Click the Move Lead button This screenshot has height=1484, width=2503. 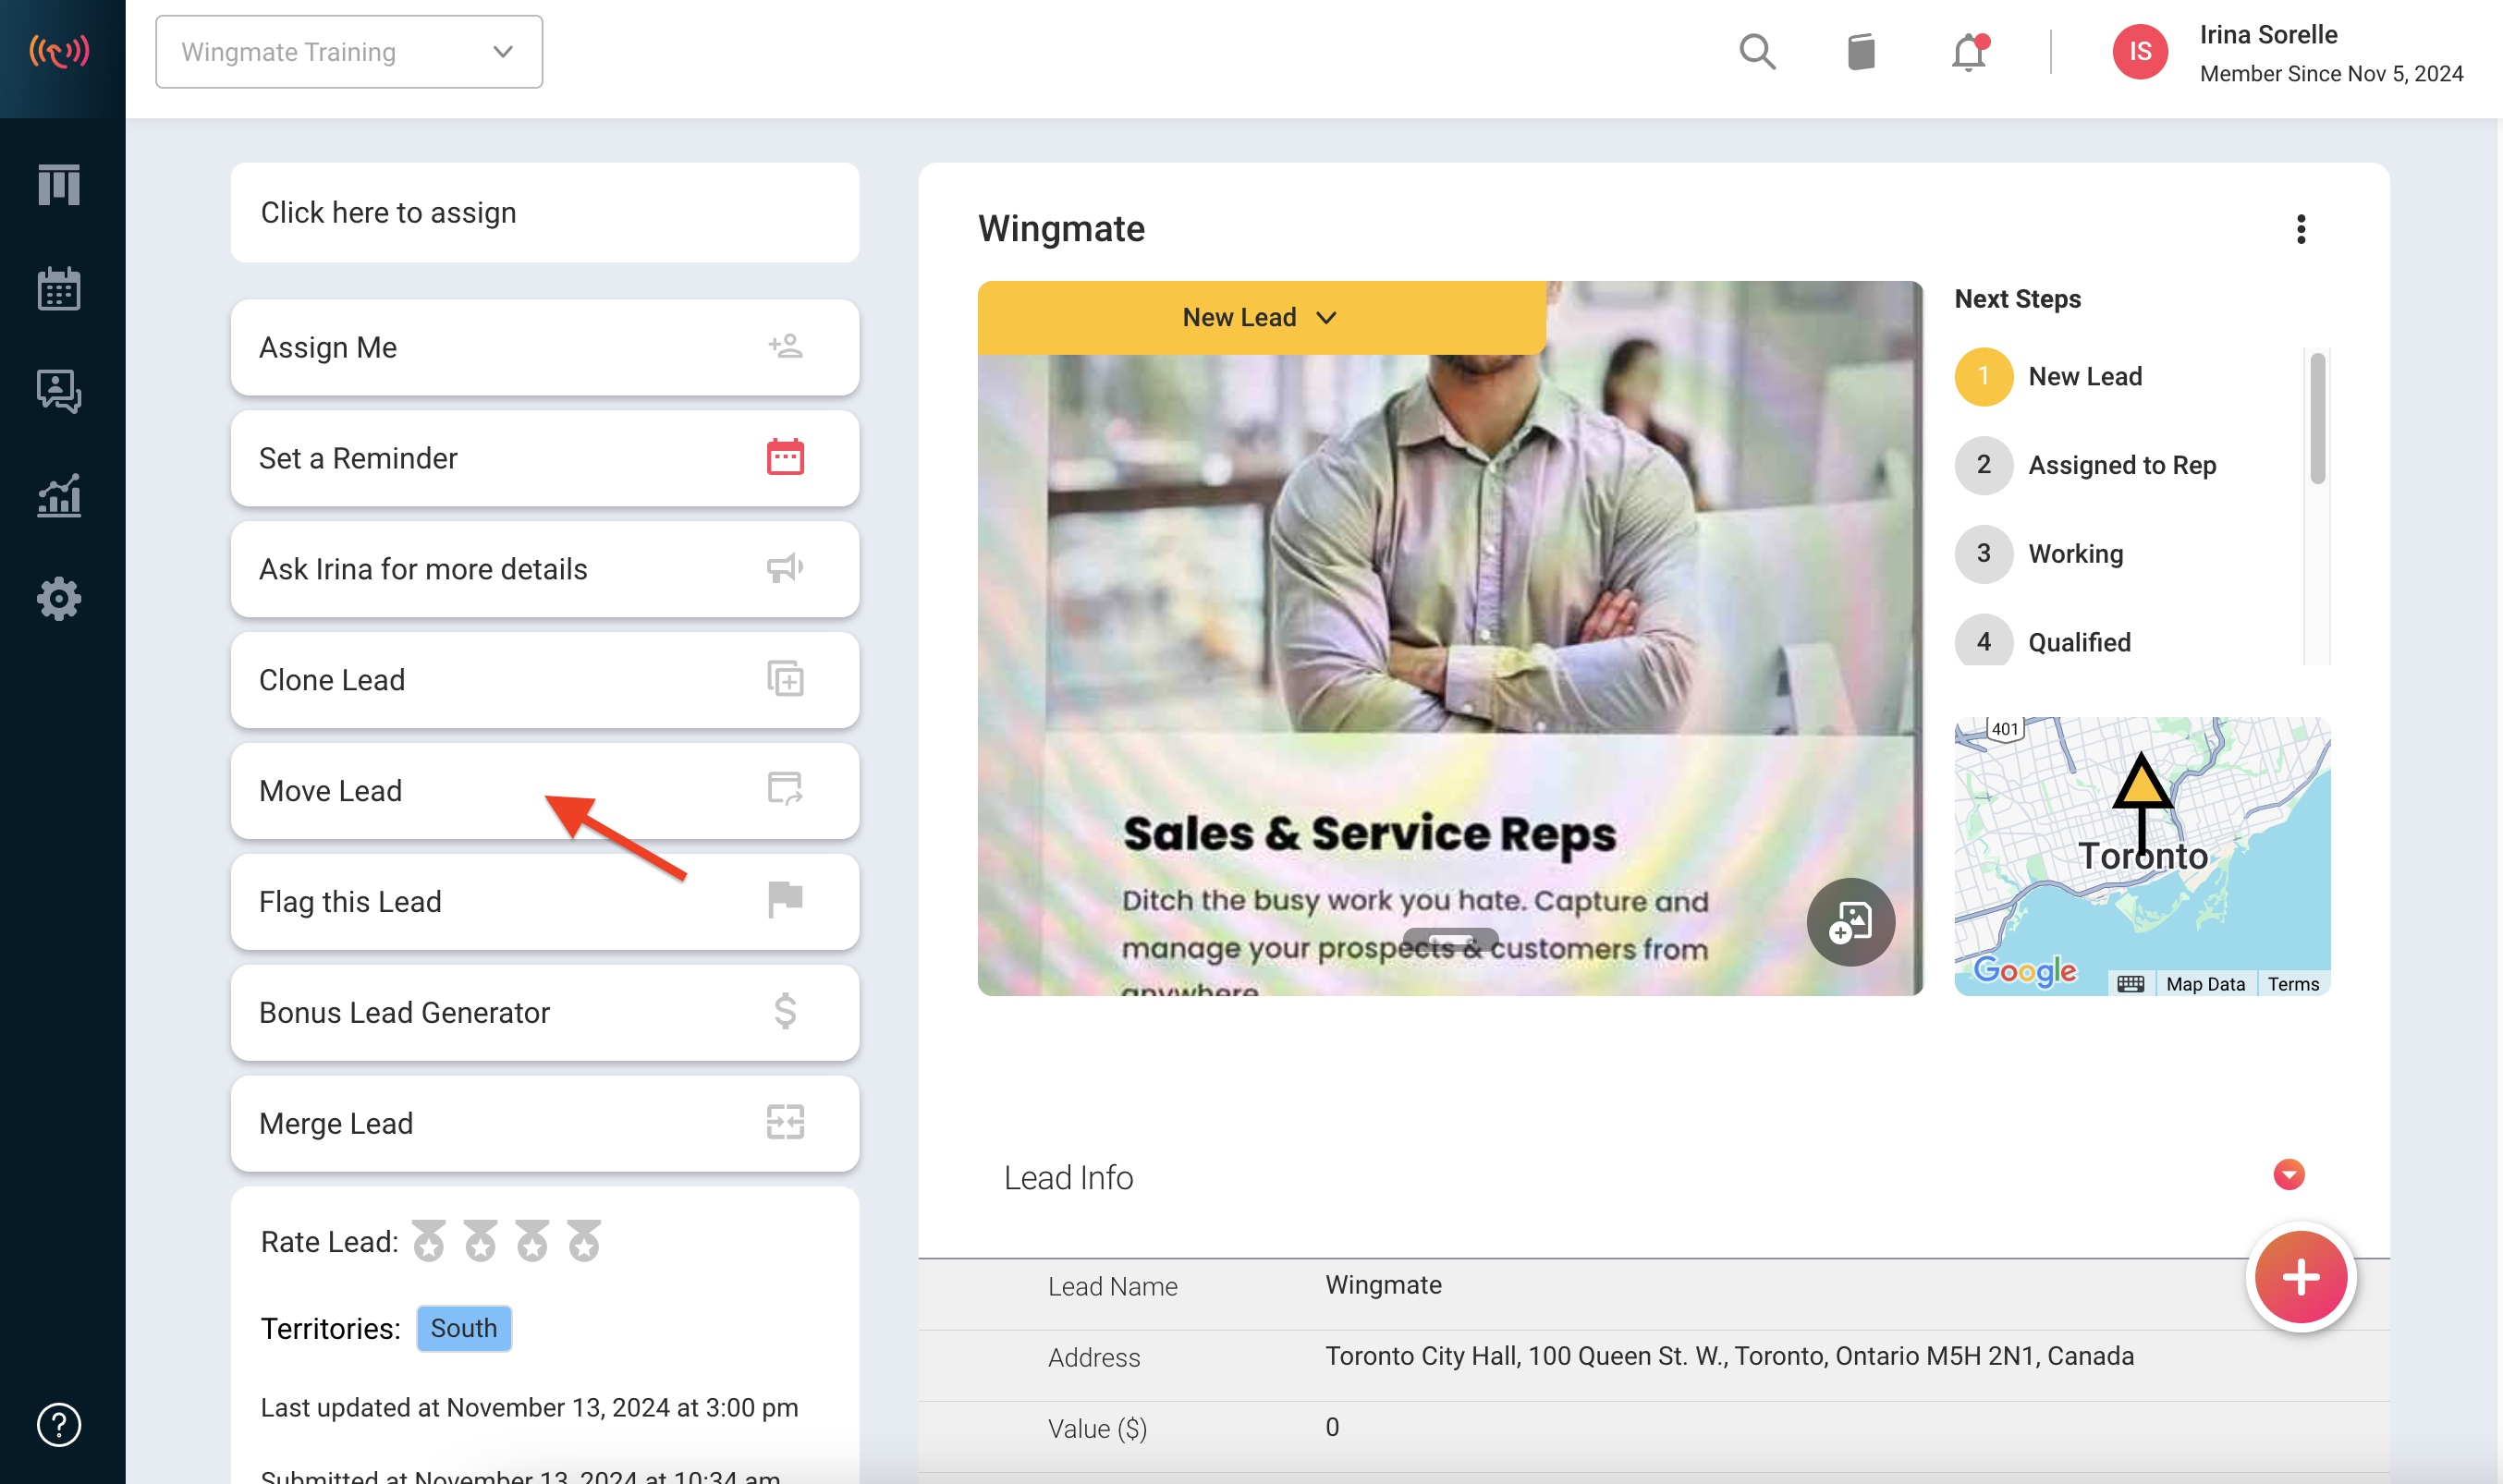[545, 790]
